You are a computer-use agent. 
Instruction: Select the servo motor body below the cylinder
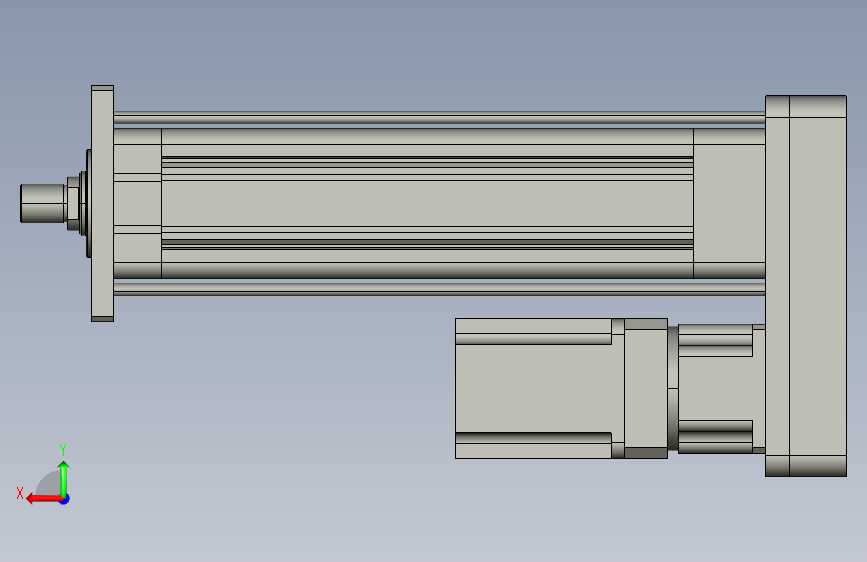point(534,388)
